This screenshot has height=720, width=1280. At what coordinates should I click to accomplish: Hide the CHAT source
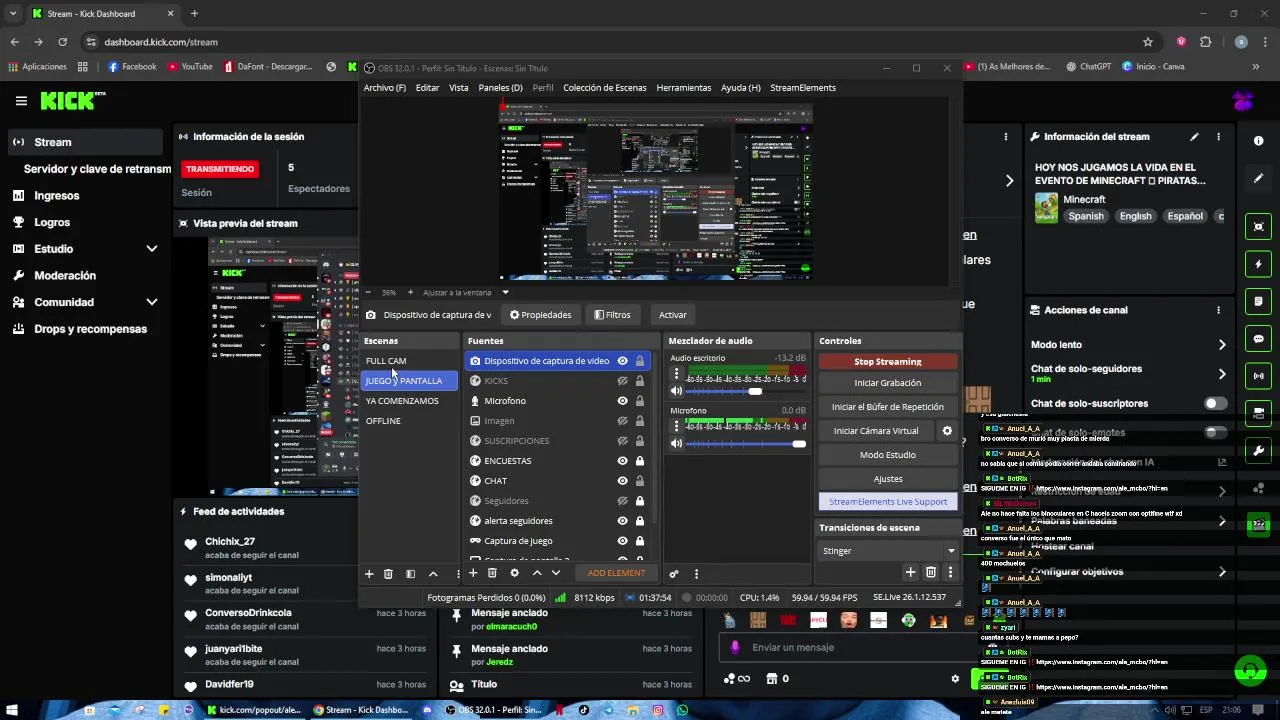(622, 481)
